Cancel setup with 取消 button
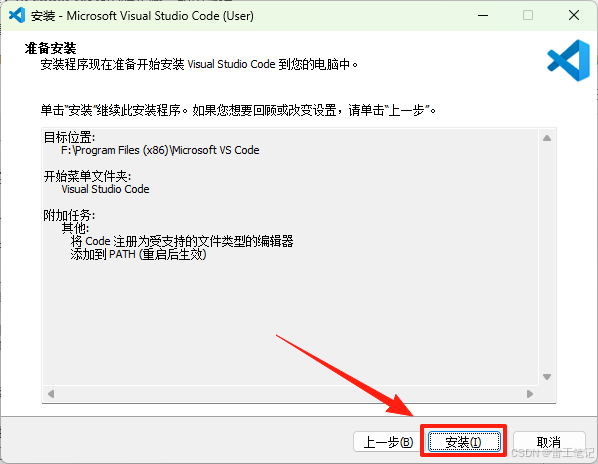Screen dimensions: 598x464 point(549,442)
